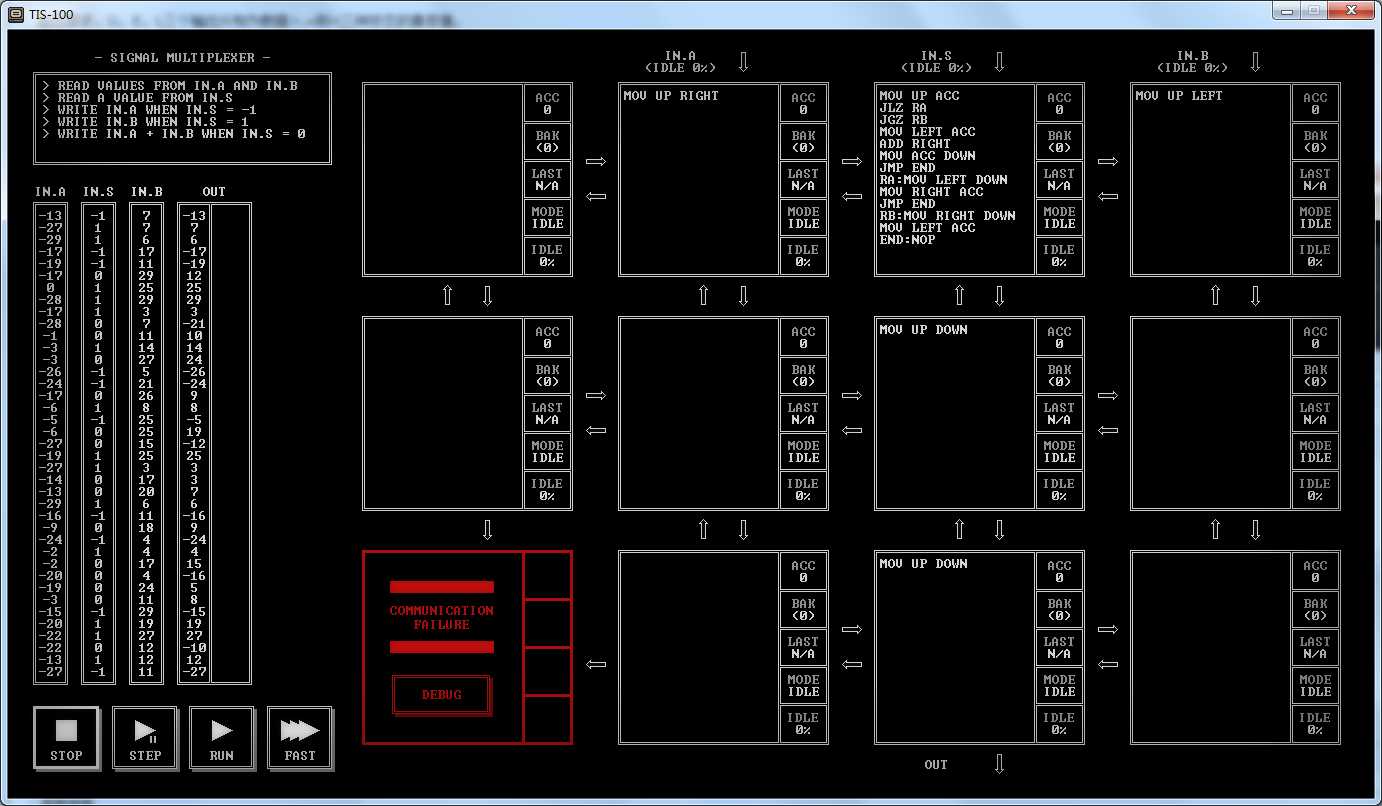
Task: Click IN.S (IDLE 0%) input port label
Action: [x=936, y=62]
